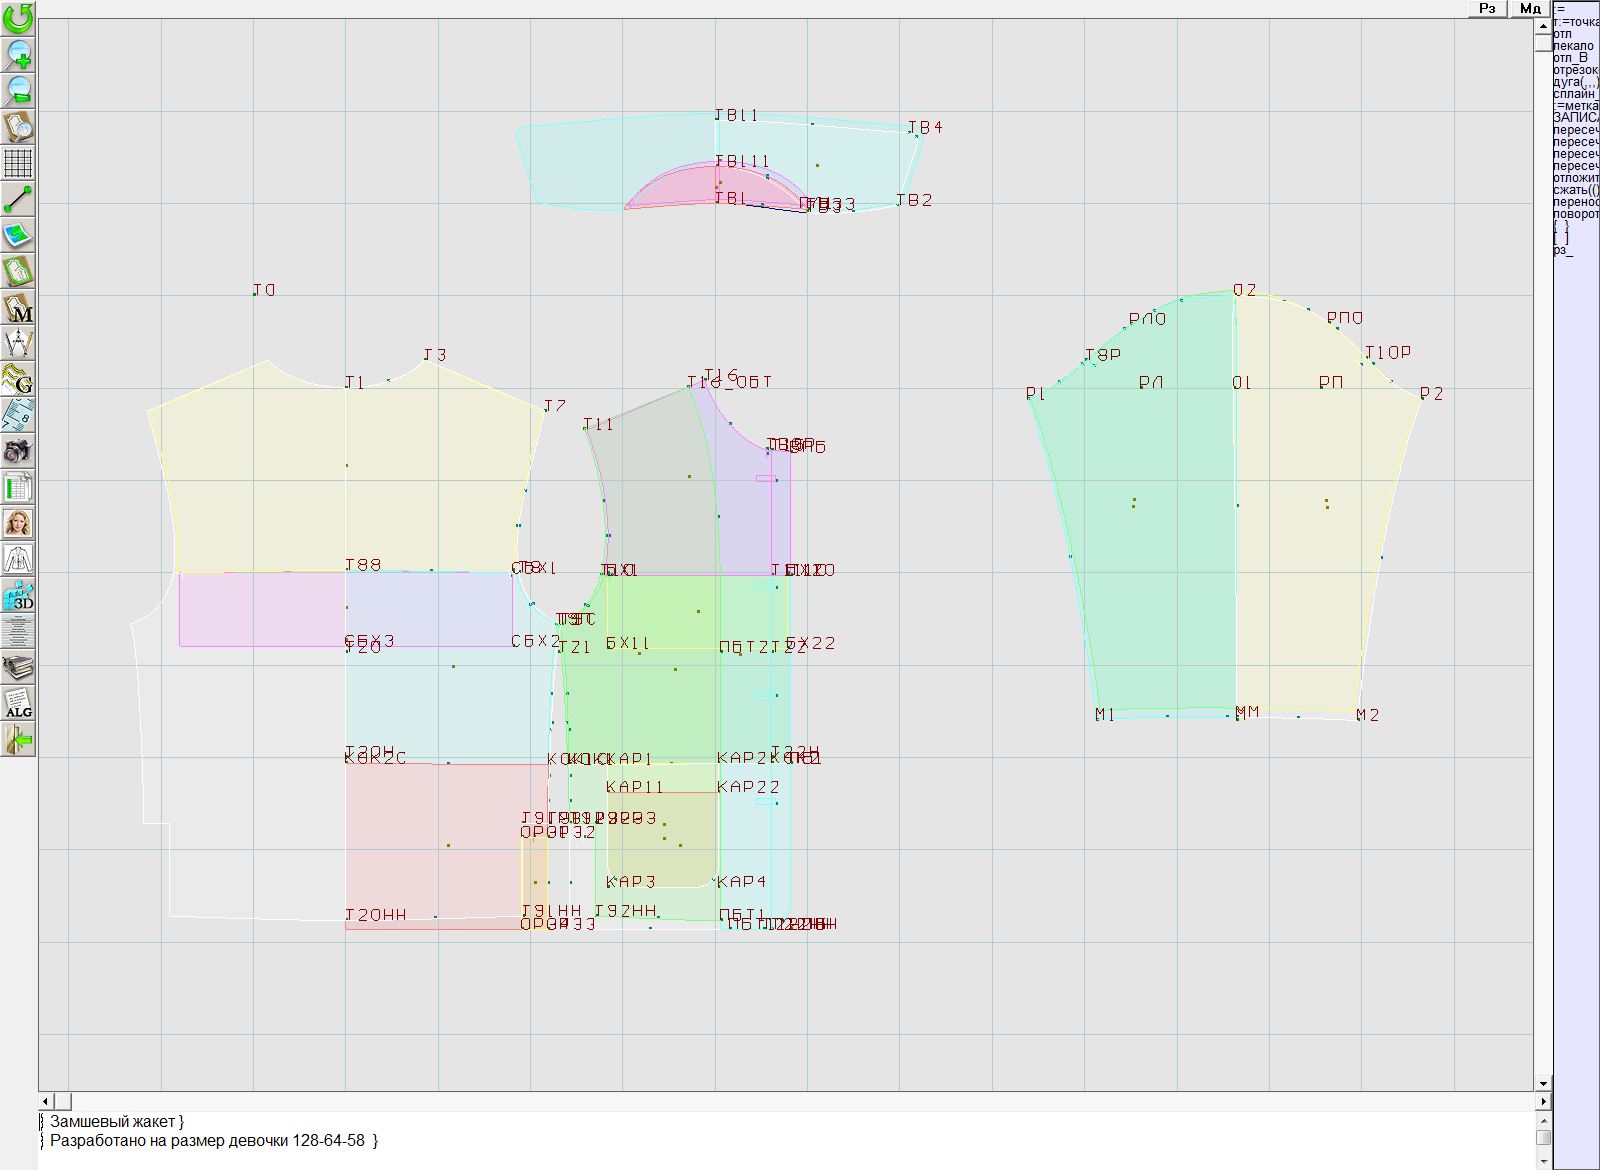
Task: Switch to the 3D view icon
Action: pos(18,596)
